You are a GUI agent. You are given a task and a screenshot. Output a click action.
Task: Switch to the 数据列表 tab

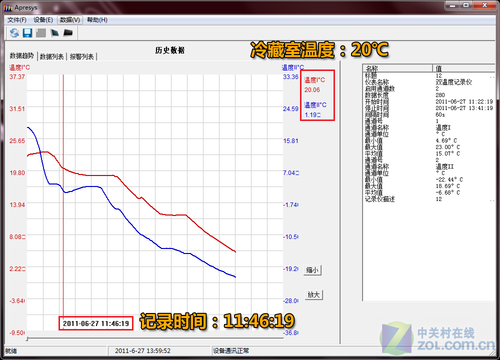point(52,57)
